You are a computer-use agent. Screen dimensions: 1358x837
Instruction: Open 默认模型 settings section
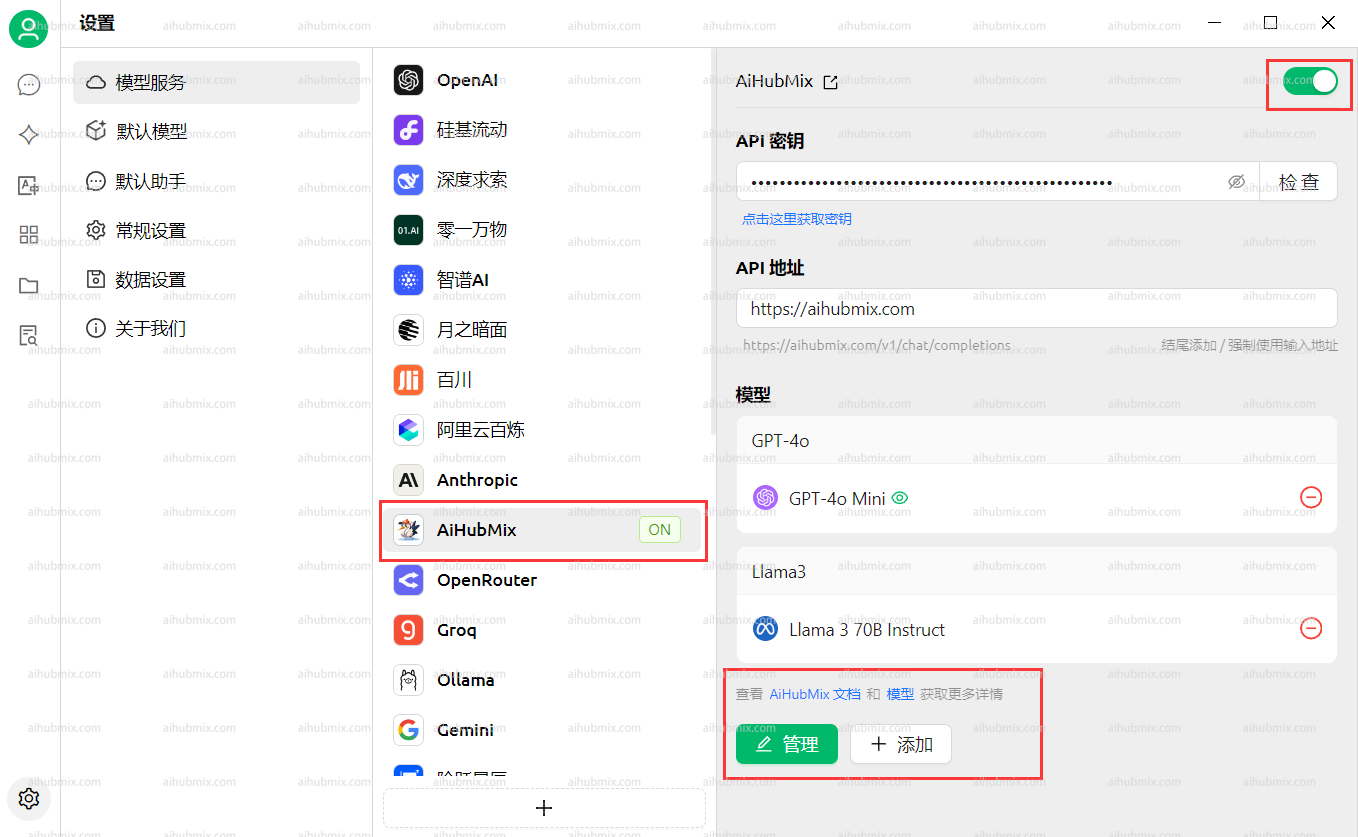(x=216, y=131)
